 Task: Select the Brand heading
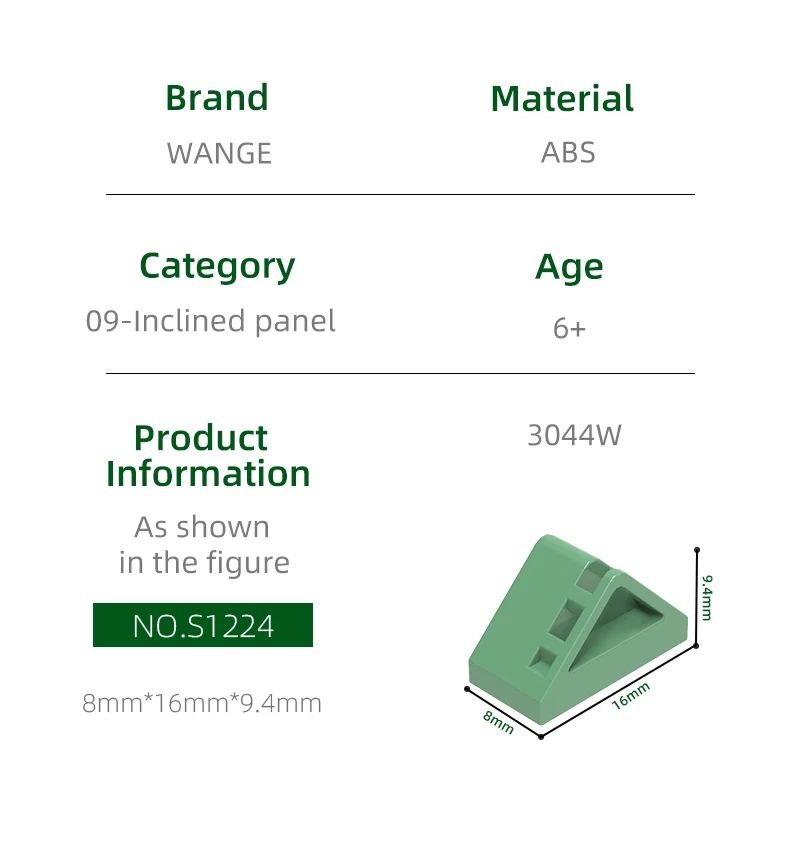[217, 98]
